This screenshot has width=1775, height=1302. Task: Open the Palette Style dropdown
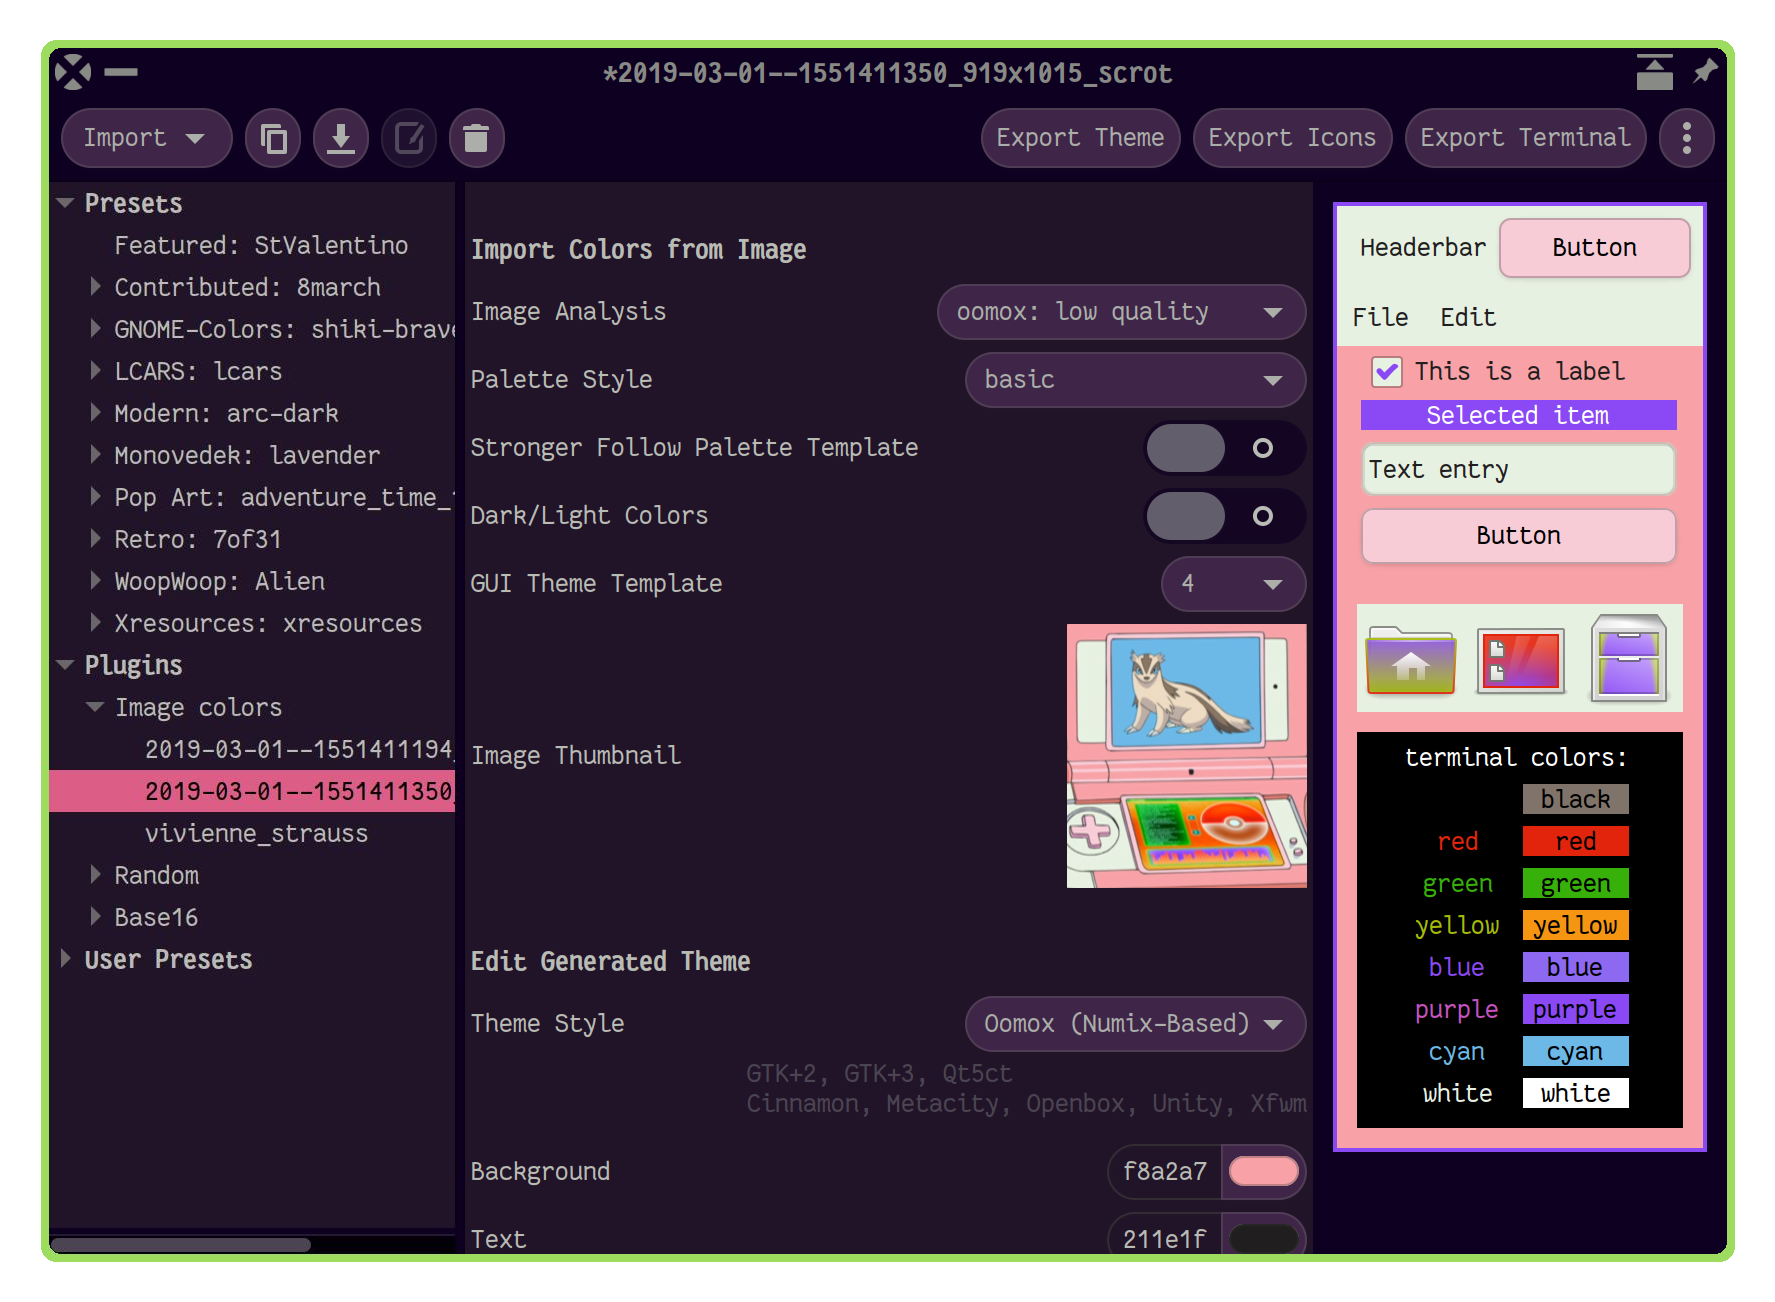pyautogui.click(x=1135, y=380)
